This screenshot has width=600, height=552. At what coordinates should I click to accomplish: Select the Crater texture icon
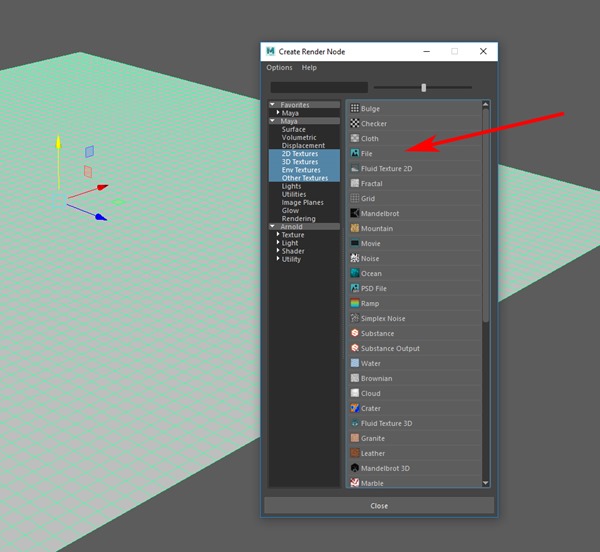[355, 408]
